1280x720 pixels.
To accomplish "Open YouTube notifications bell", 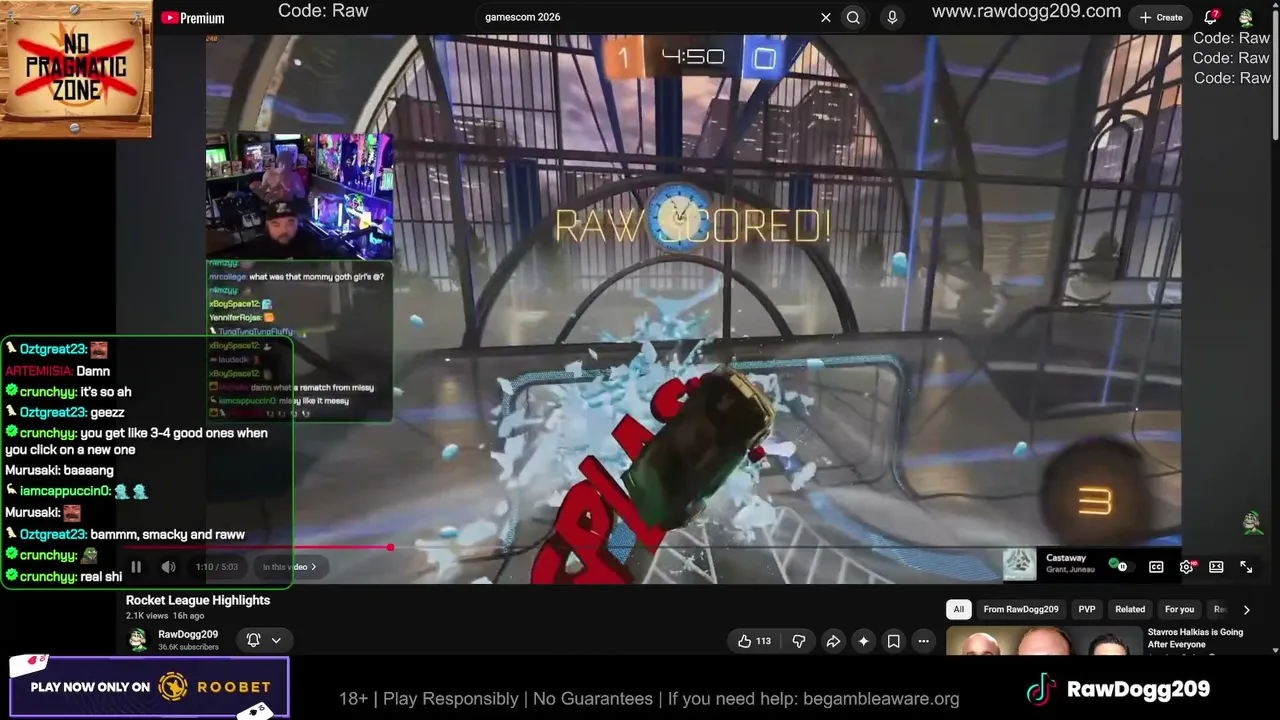I will (x=1211, y=17).
